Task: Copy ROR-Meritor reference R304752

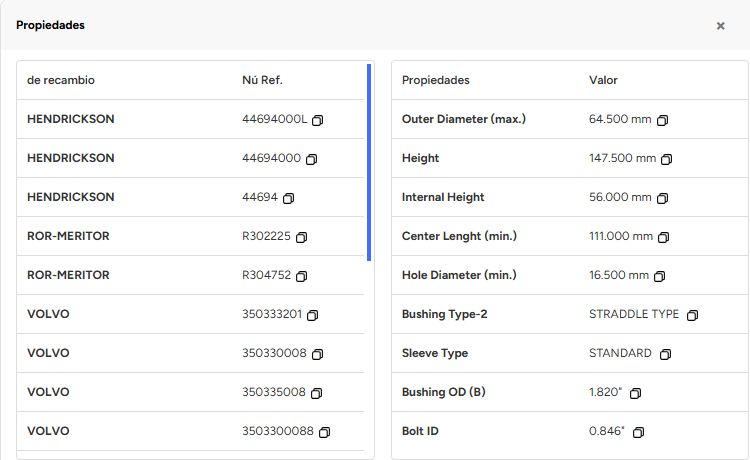Action: [x=301, y=276]
